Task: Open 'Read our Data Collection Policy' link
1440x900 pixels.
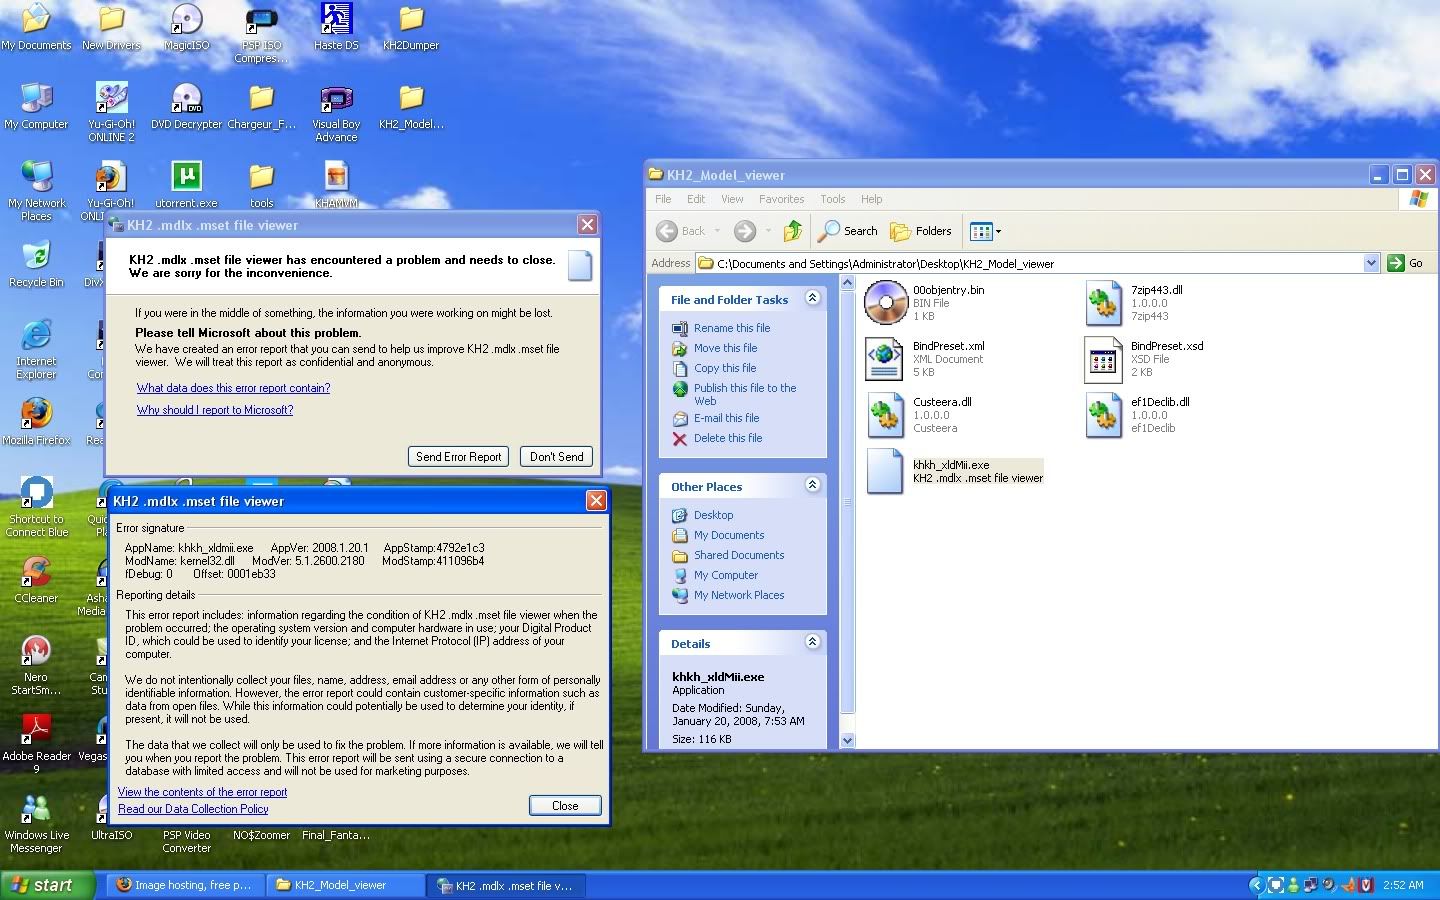Action: [193, 809]
